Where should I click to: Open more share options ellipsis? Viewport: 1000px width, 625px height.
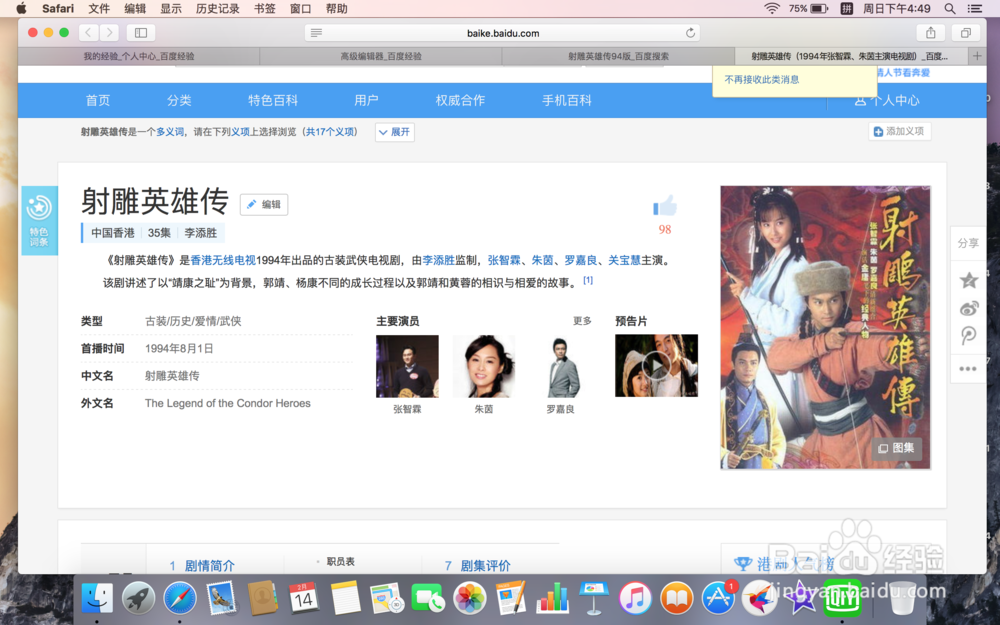coord(968,369)
